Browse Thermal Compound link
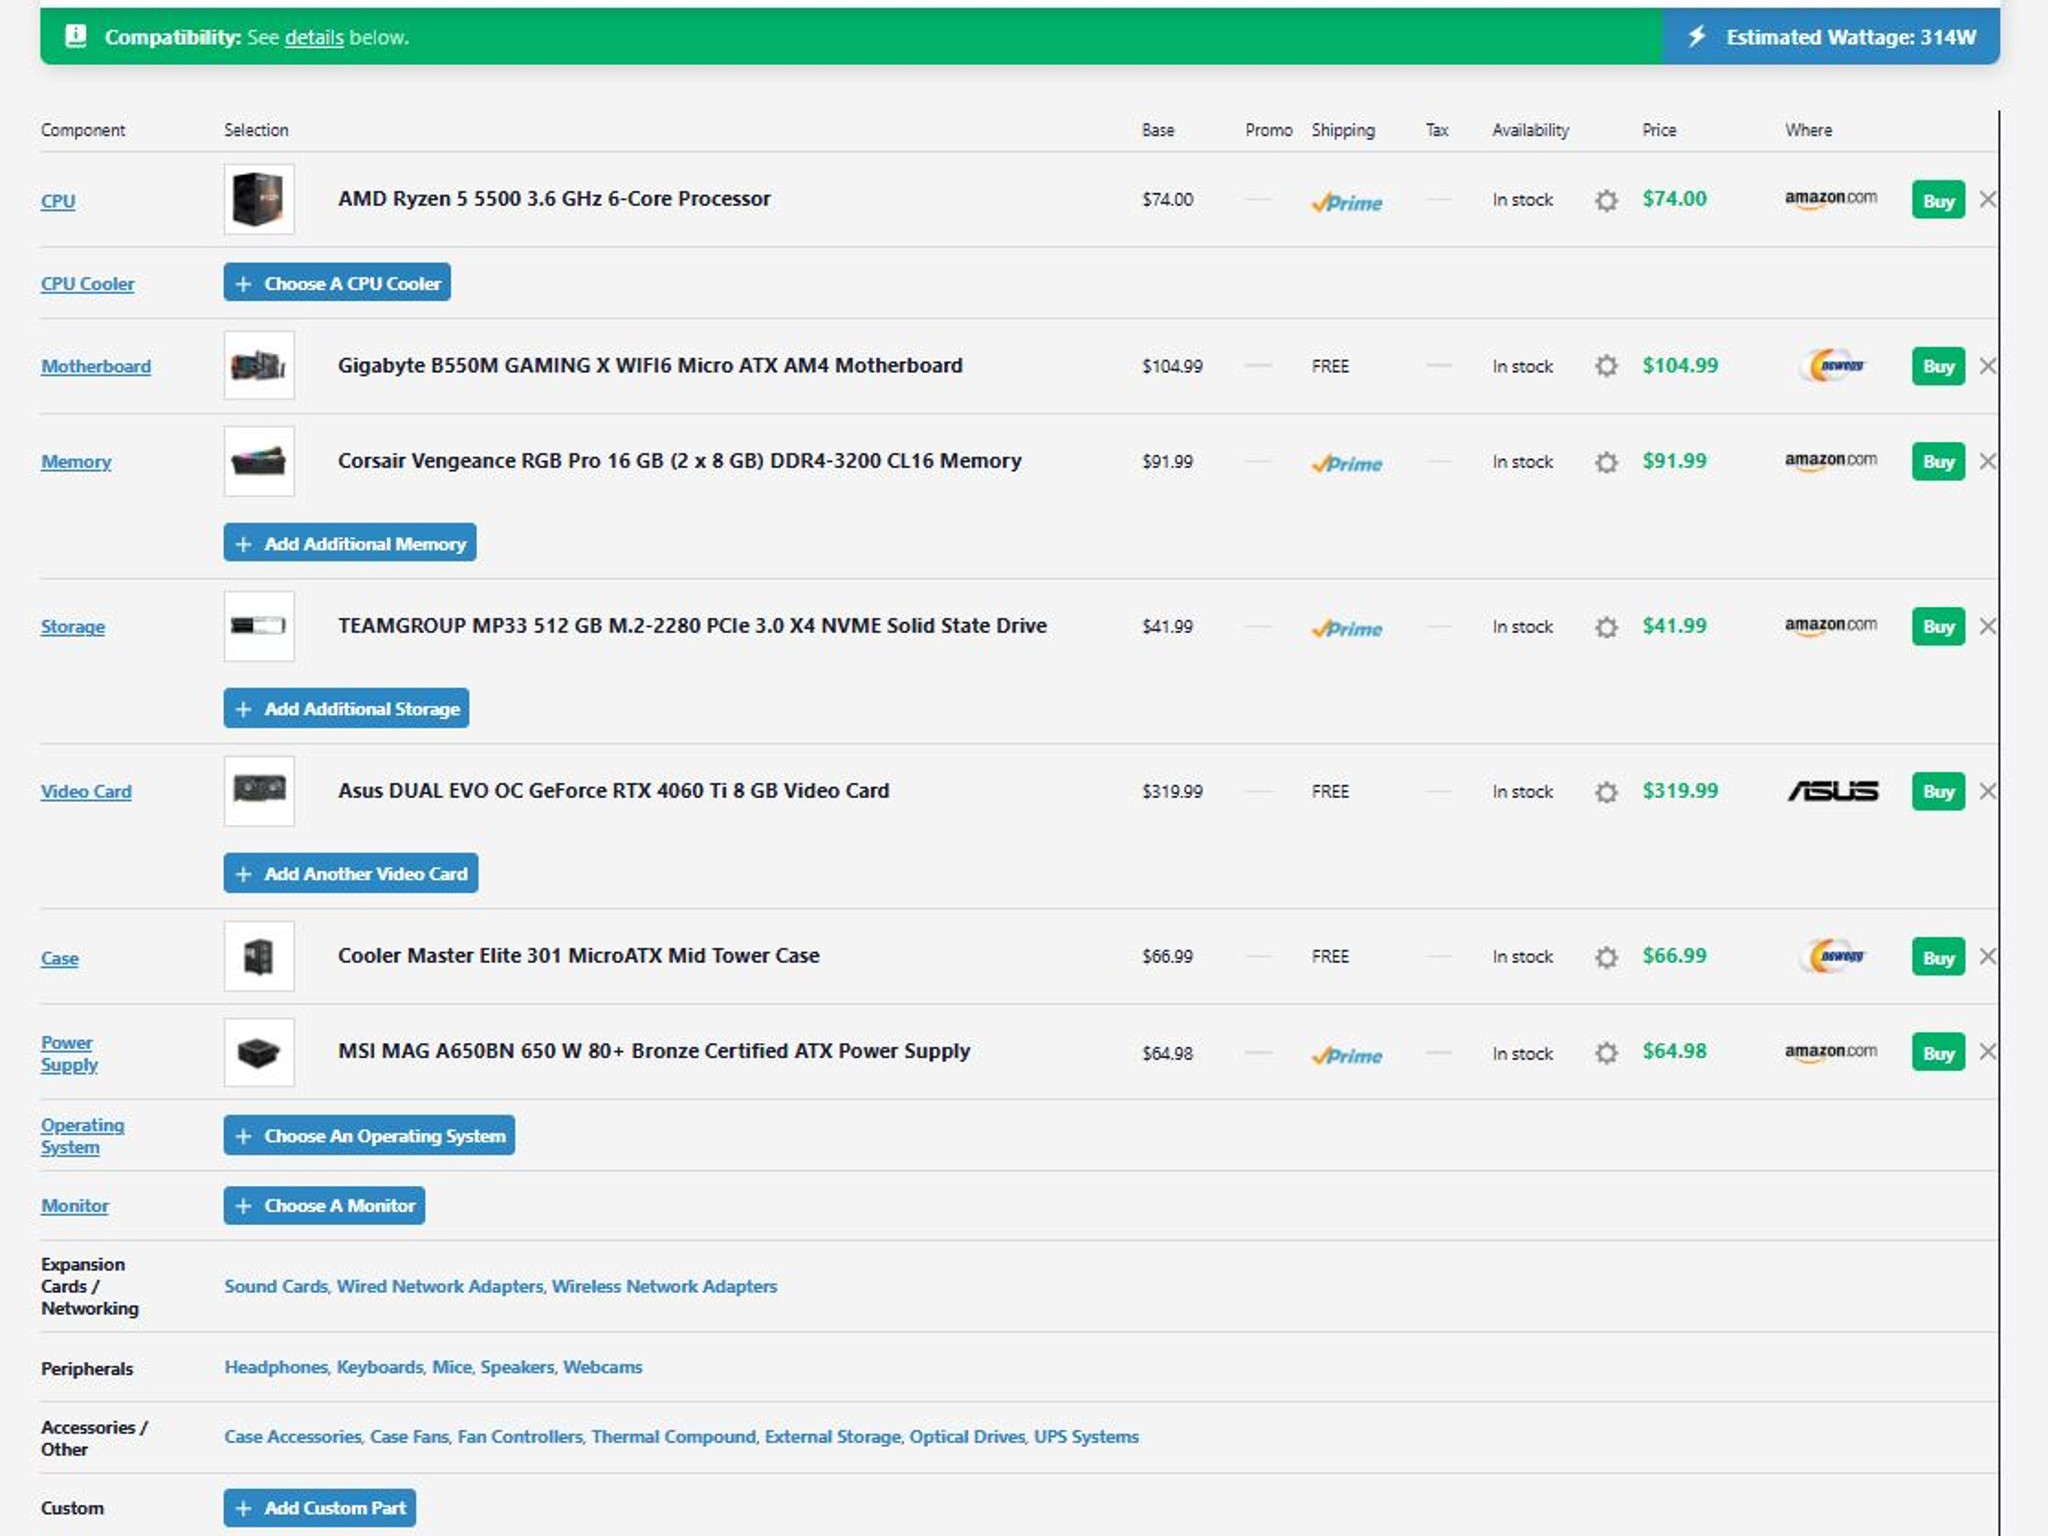The image size is (2048, 1536). 674,1437
